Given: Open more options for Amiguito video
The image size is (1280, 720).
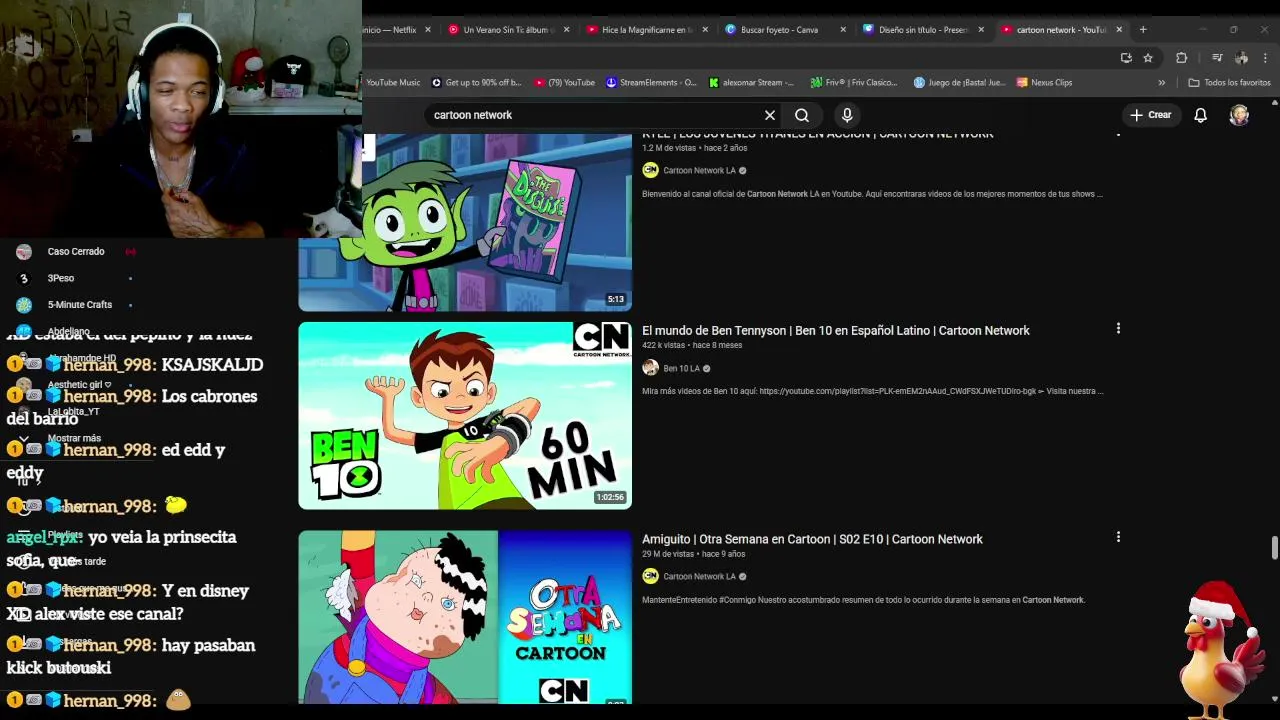Looking at the screenshot, I should tap(1118, 537).
